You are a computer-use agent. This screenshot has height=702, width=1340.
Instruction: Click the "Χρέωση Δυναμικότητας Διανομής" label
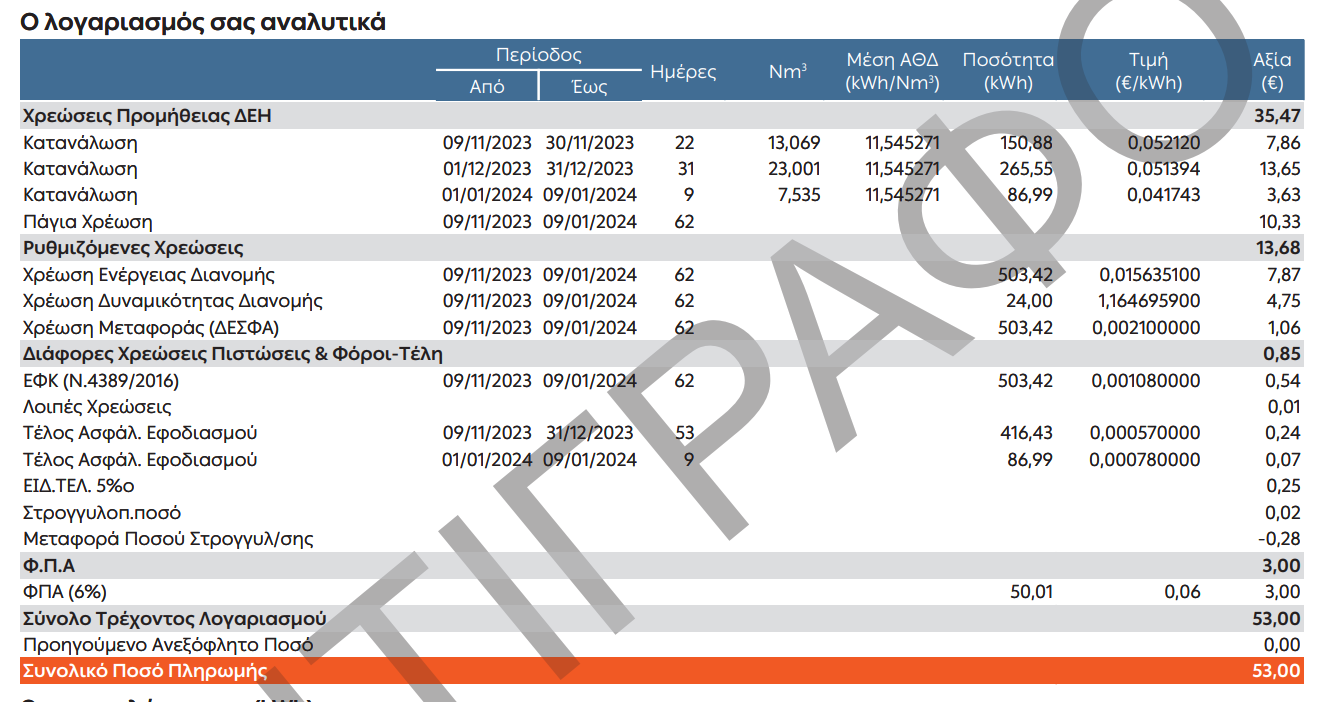(x=173, y=301)
